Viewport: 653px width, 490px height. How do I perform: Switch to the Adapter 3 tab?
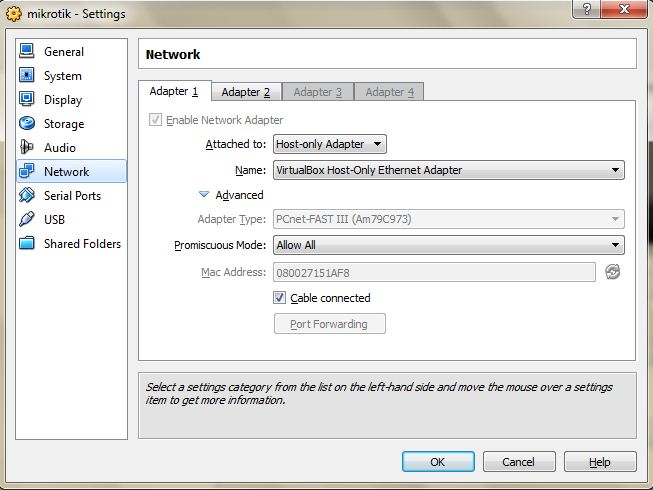pos(318,92)
